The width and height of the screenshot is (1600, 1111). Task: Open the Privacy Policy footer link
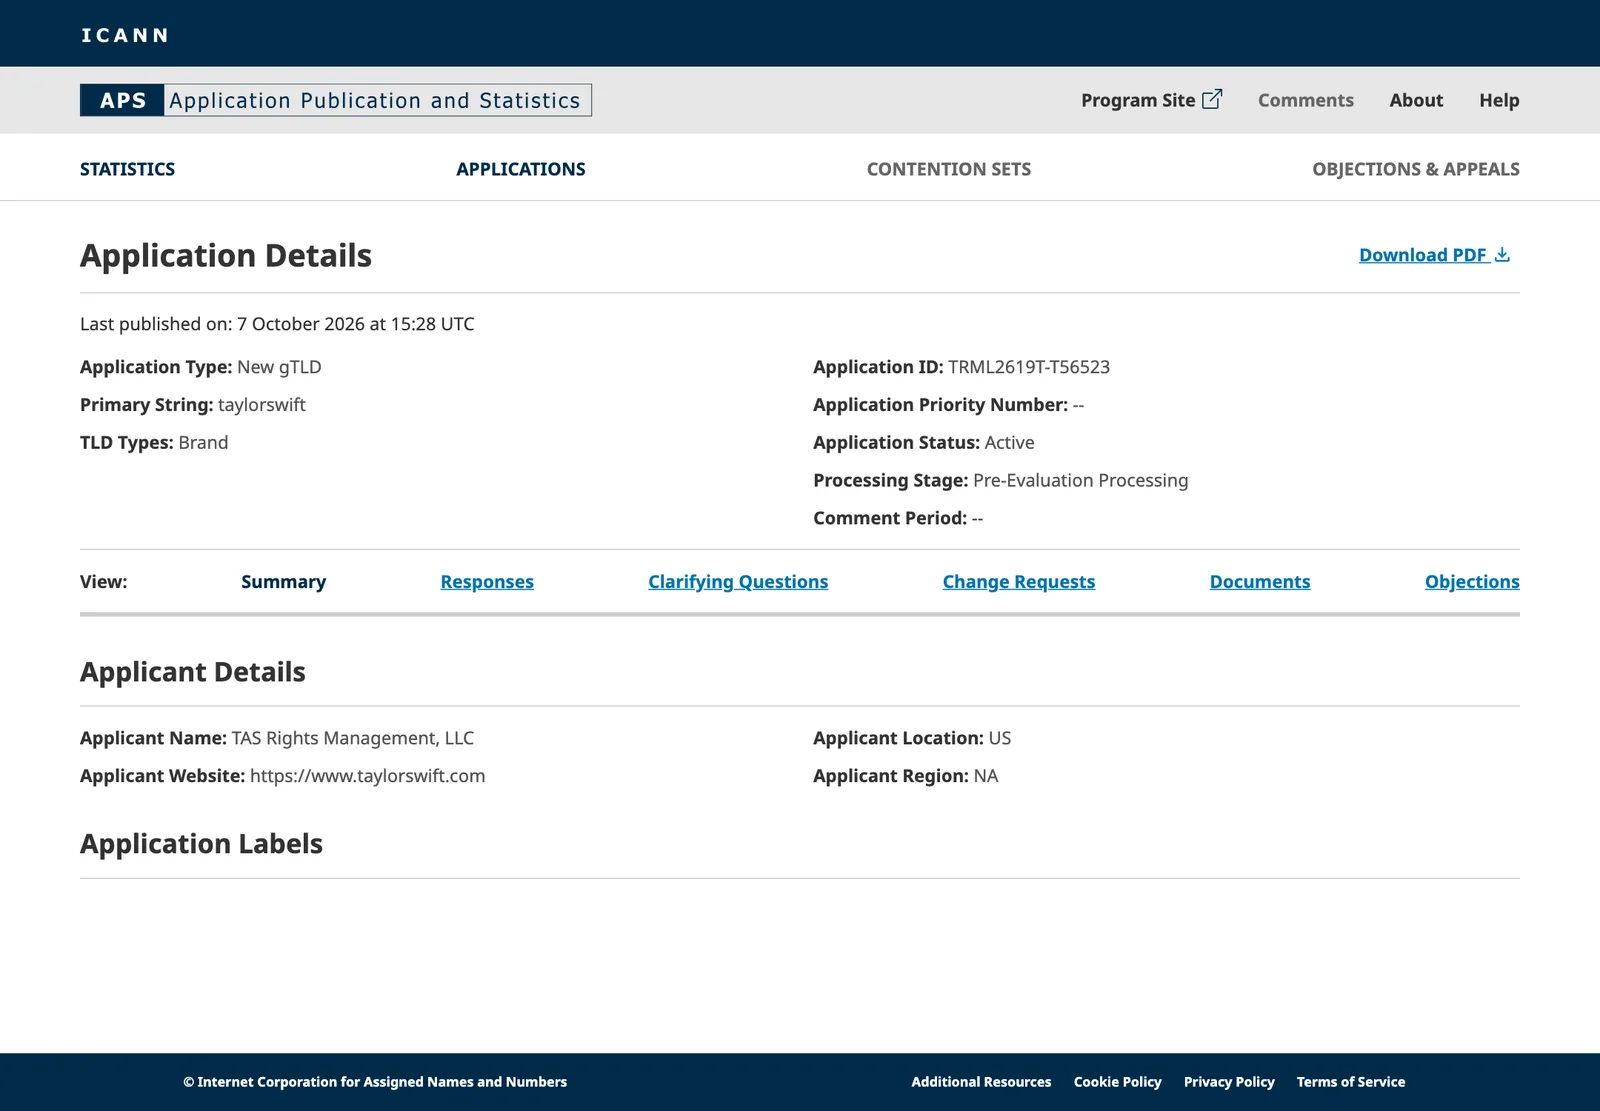(x=1229, y=1082)
